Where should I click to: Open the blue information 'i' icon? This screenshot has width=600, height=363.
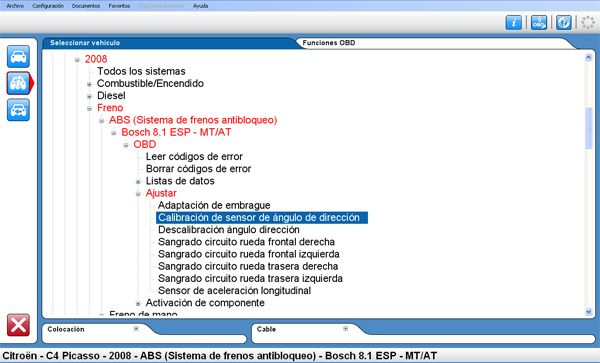pos(514,23)
